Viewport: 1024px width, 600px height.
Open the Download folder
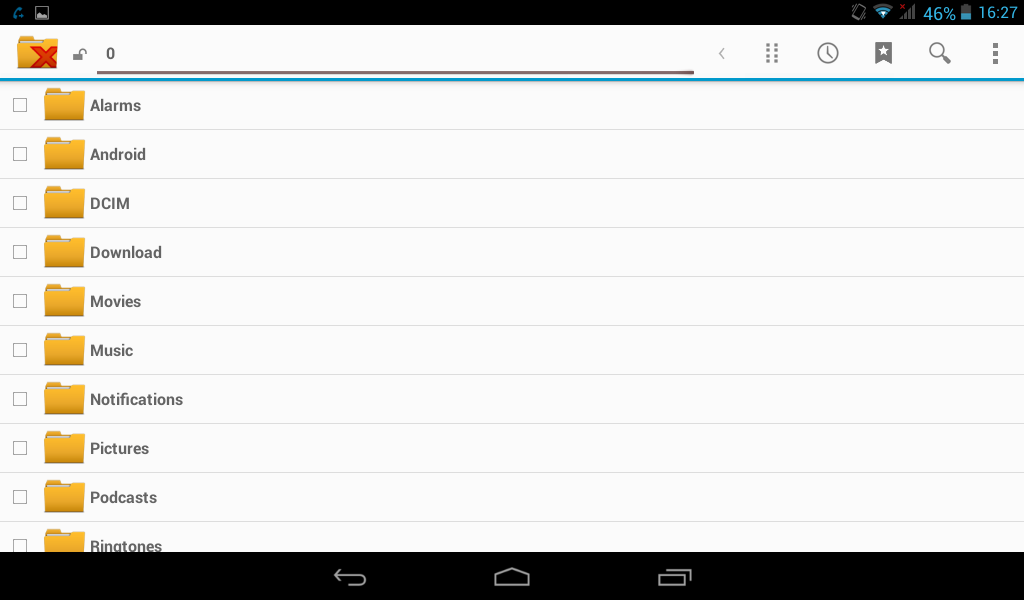coord(512,252)
